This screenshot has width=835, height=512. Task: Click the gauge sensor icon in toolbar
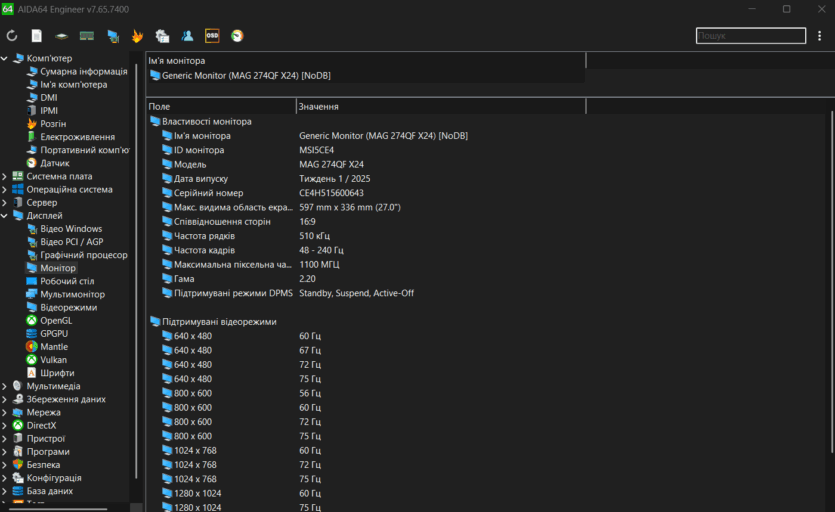point(237,36)
